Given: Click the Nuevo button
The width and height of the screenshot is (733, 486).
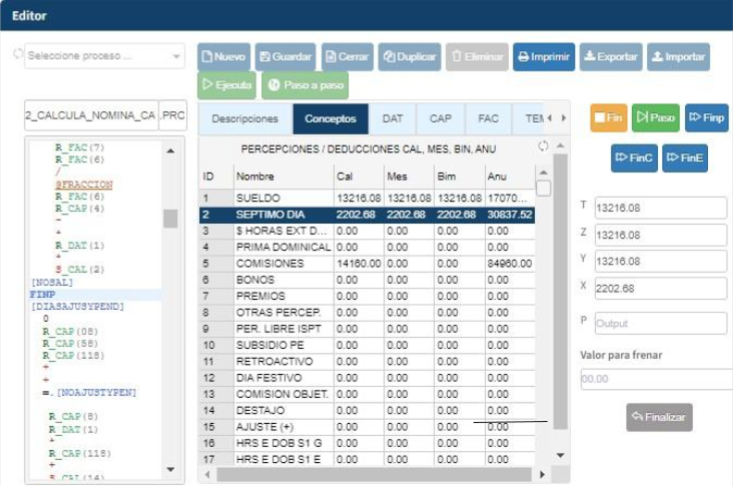Looking at the screenshot, I should click(x=224, y=57).
